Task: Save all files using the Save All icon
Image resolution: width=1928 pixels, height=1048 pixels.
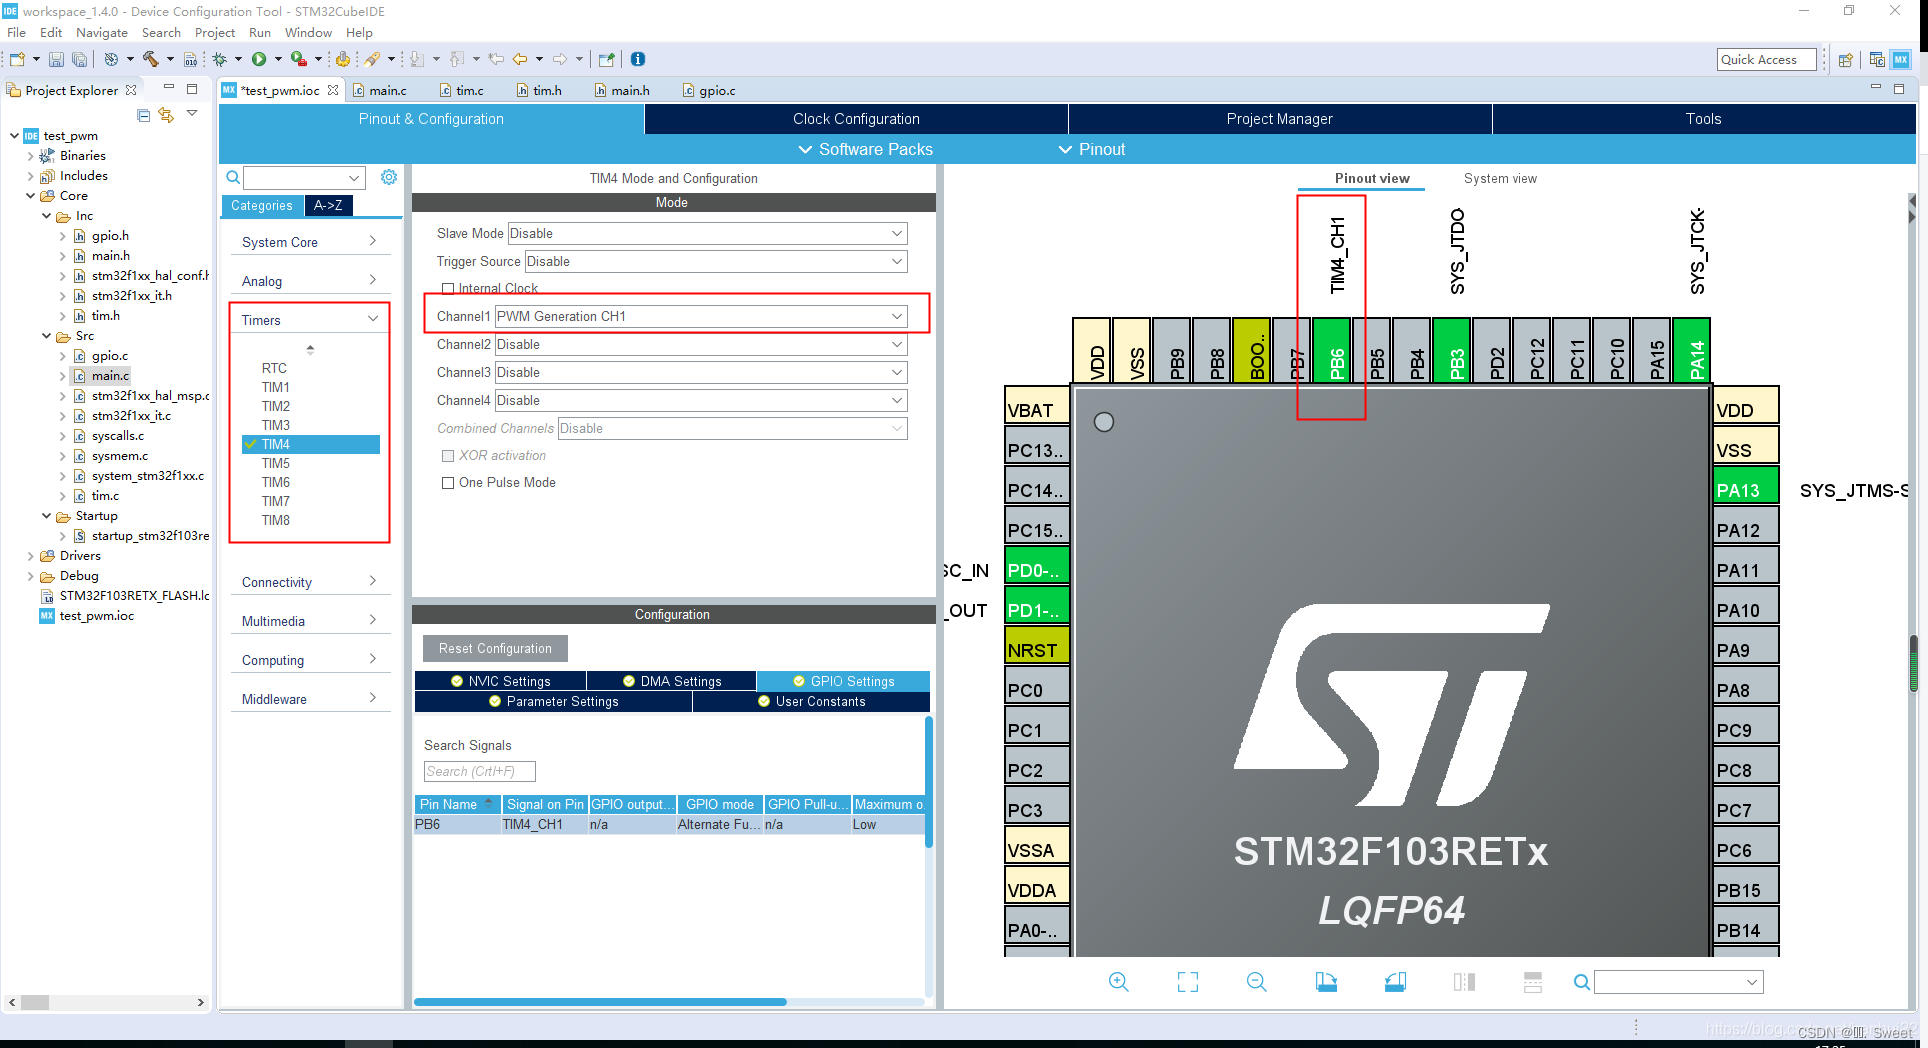Action: coord(80,59)
